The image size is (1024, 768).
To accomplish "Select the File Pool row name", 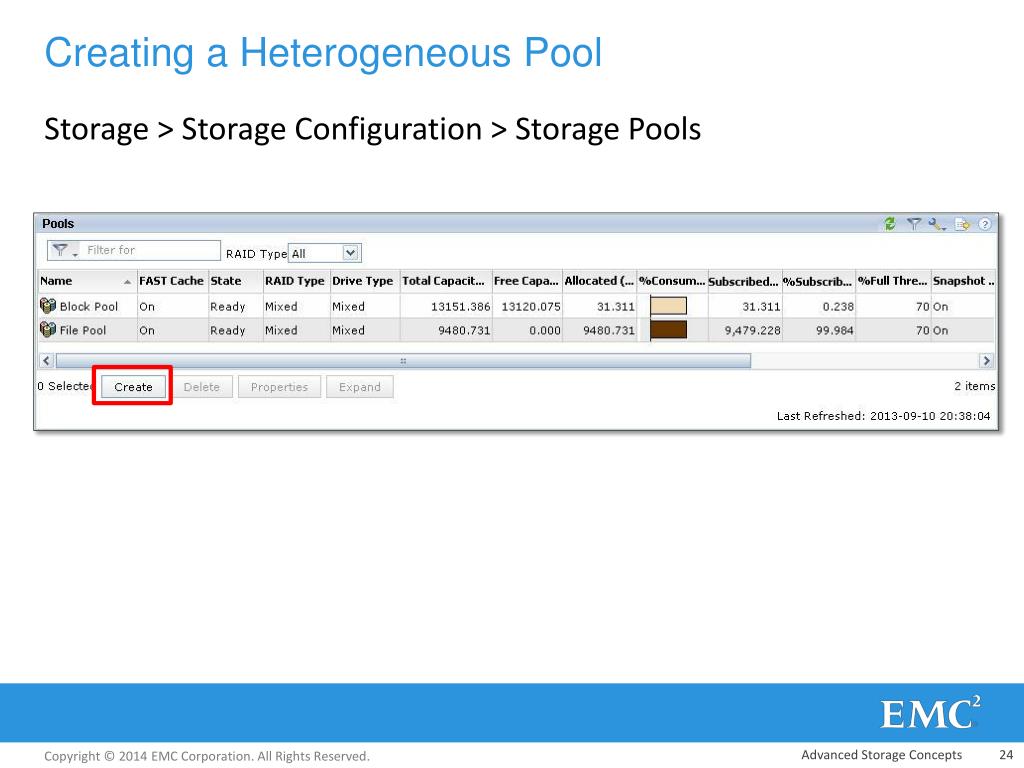I will coord(82,330).
